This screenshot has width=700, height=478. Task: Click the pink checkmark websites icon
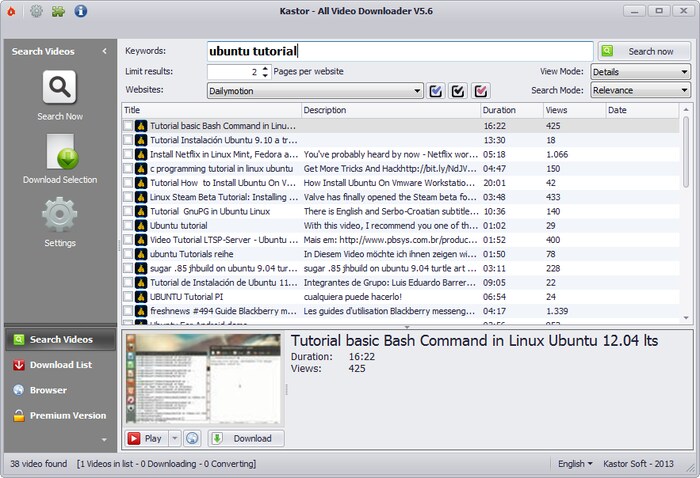pos(480,91)
